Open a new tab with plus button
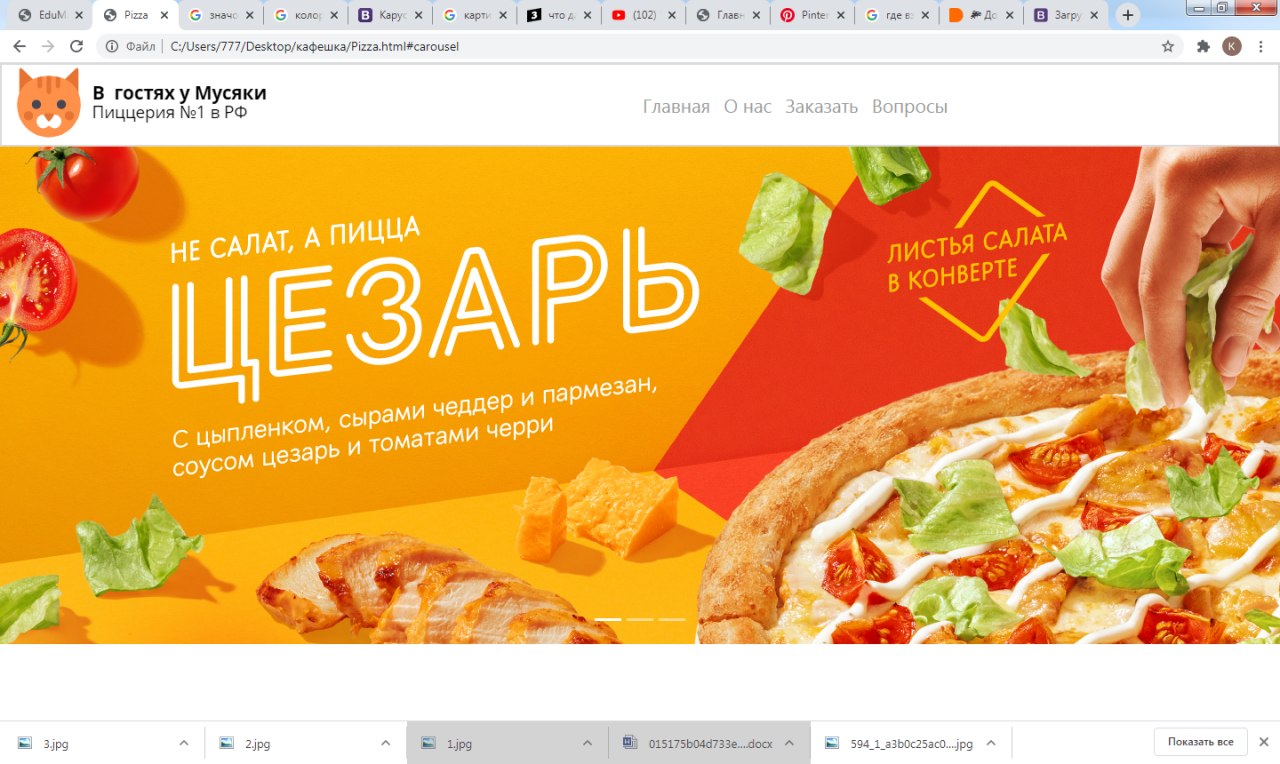The height and width of the screenshot is (764, 1280). click(1128, 15)
